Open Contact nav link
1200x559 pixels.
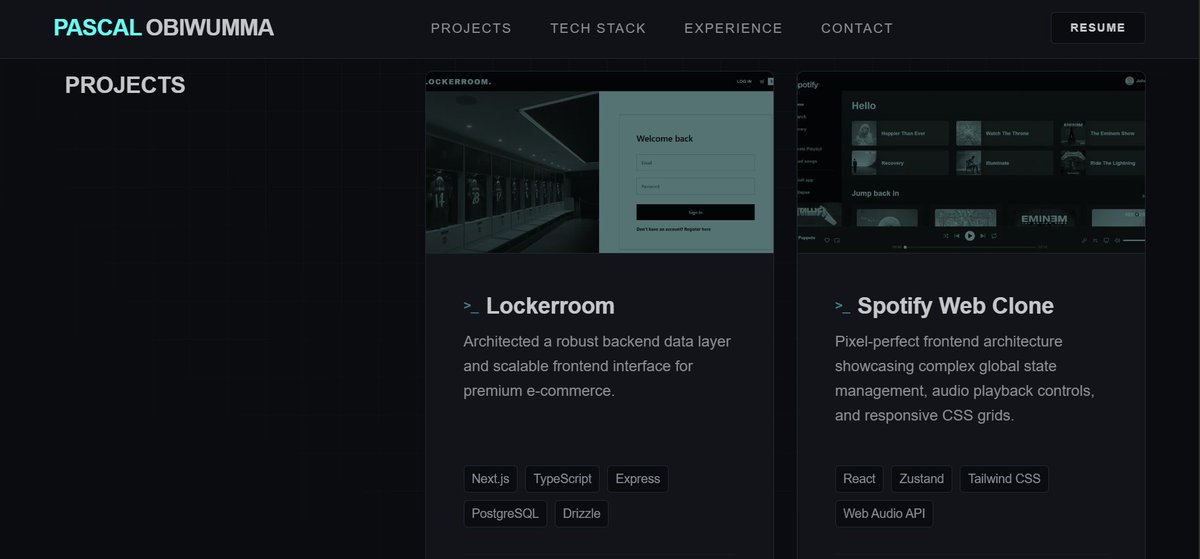coord(857,28)
